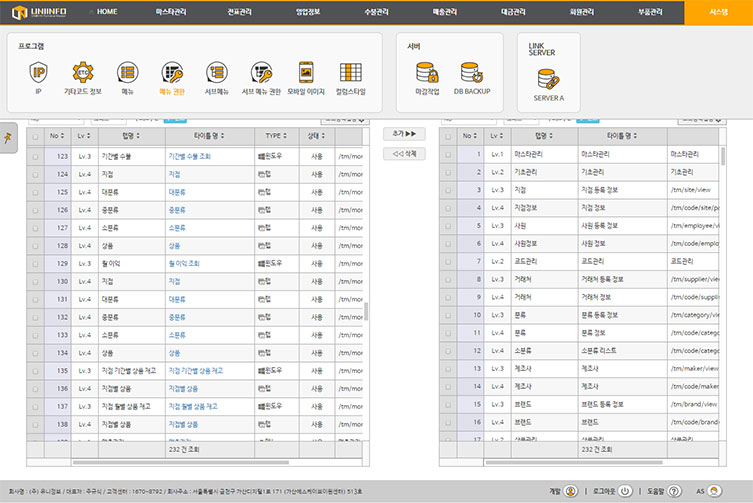Open the 모바일 이미지 icon
The height and width of the screenshot is (503, 753).
pyautogui.click(x=306, y=73)
